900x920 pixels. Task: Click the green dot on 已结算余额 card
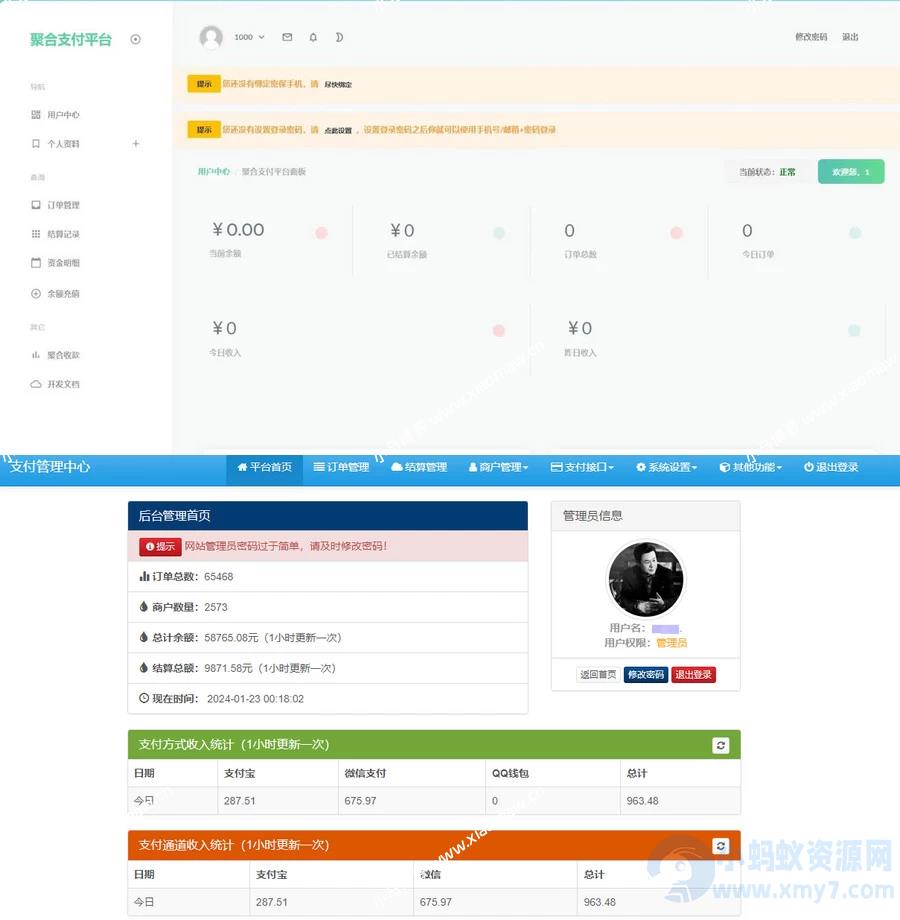pyautogui.click(x=499, y=233)
